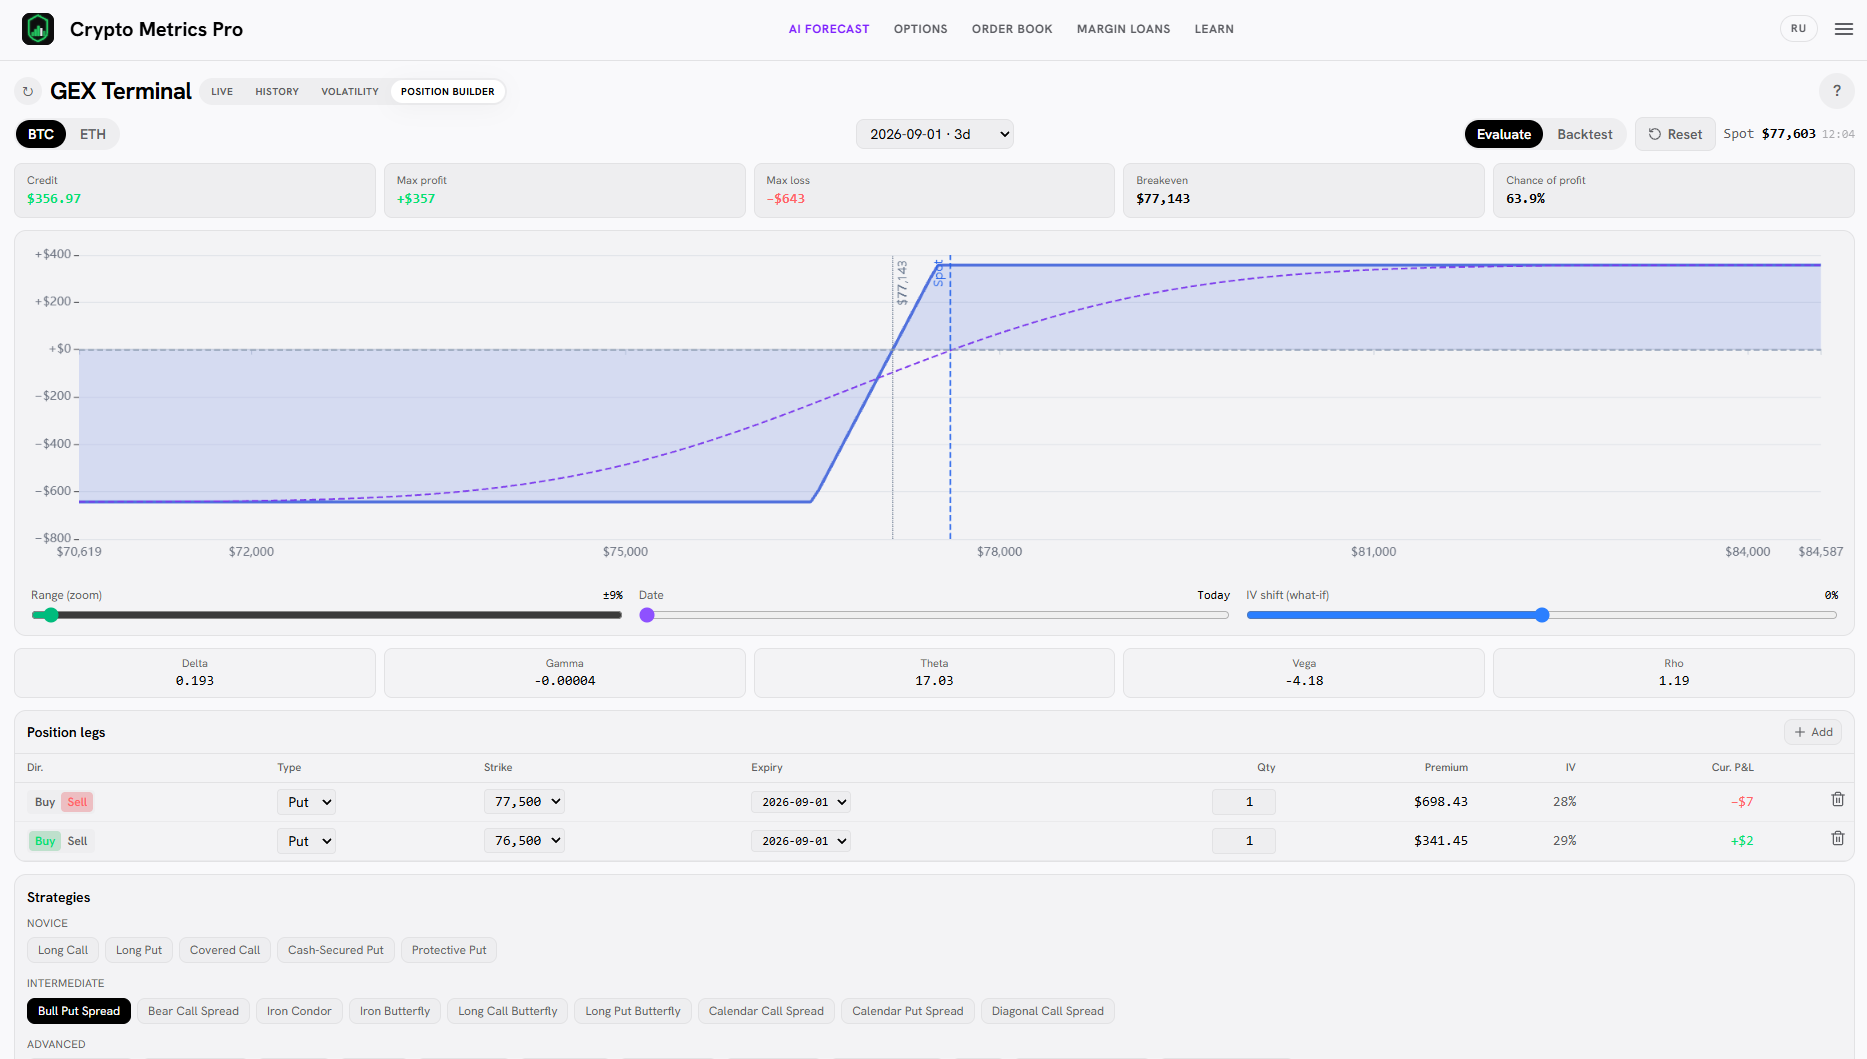Click the Crypto Metrics Pro logo icon
The width and height of the screenshot is (1867, 1059).
point(38,29)
